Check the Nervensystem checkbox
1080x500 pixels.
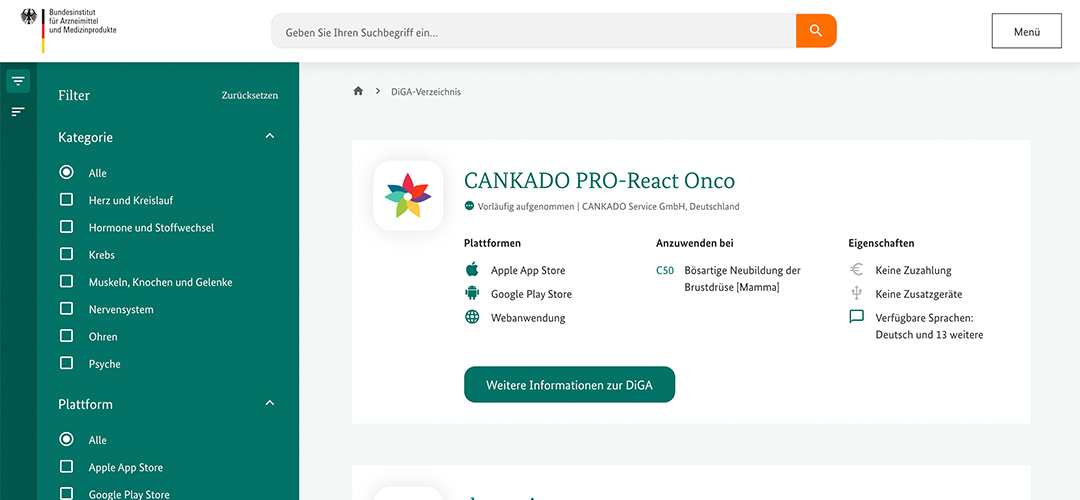click(x=66, y=309)
